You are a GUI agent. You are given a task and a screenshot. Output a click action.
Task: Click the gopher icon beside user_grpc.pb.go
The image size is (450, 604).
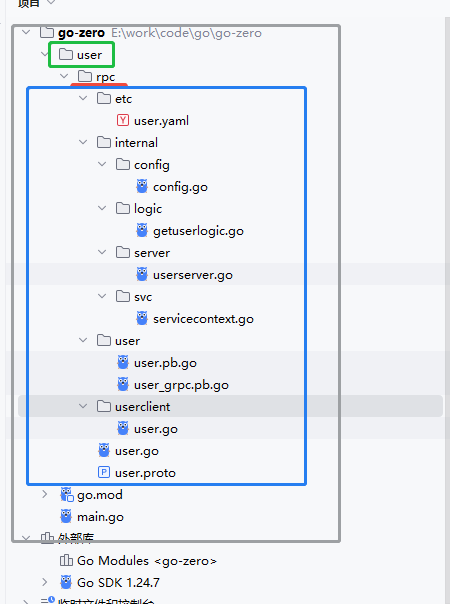tap(123, 384)
